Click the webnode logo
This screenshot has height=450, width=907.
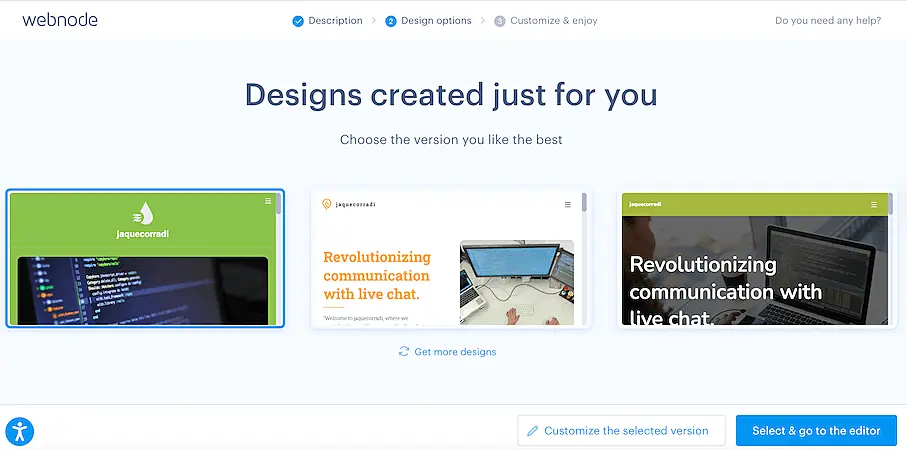click(x=60, y=20)
